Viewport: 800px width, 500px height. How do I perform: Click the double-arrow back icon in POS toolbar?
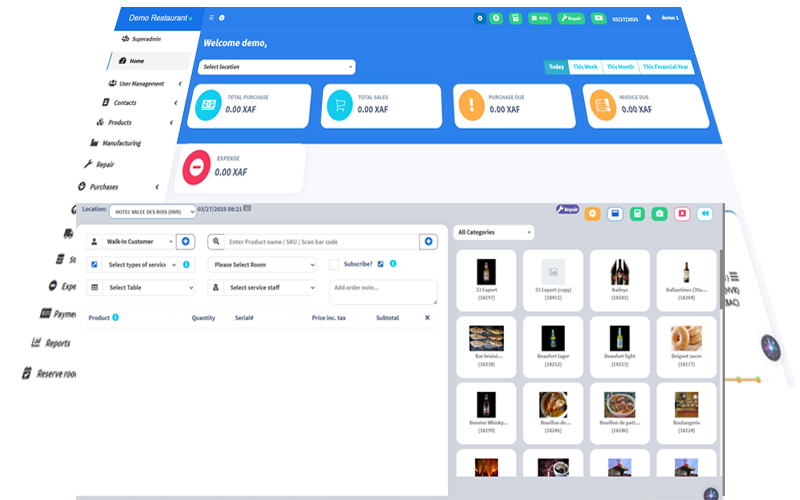705,213
